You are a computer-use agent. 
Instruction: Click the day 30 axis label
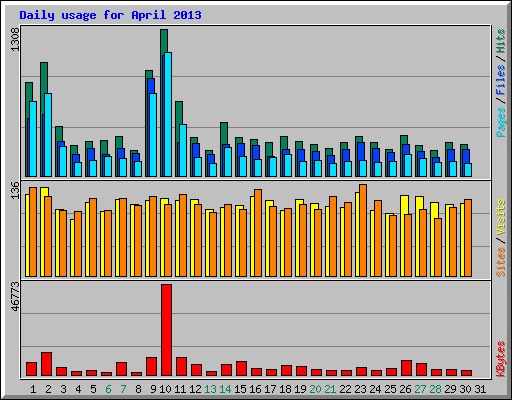click(x=465, y=389)
